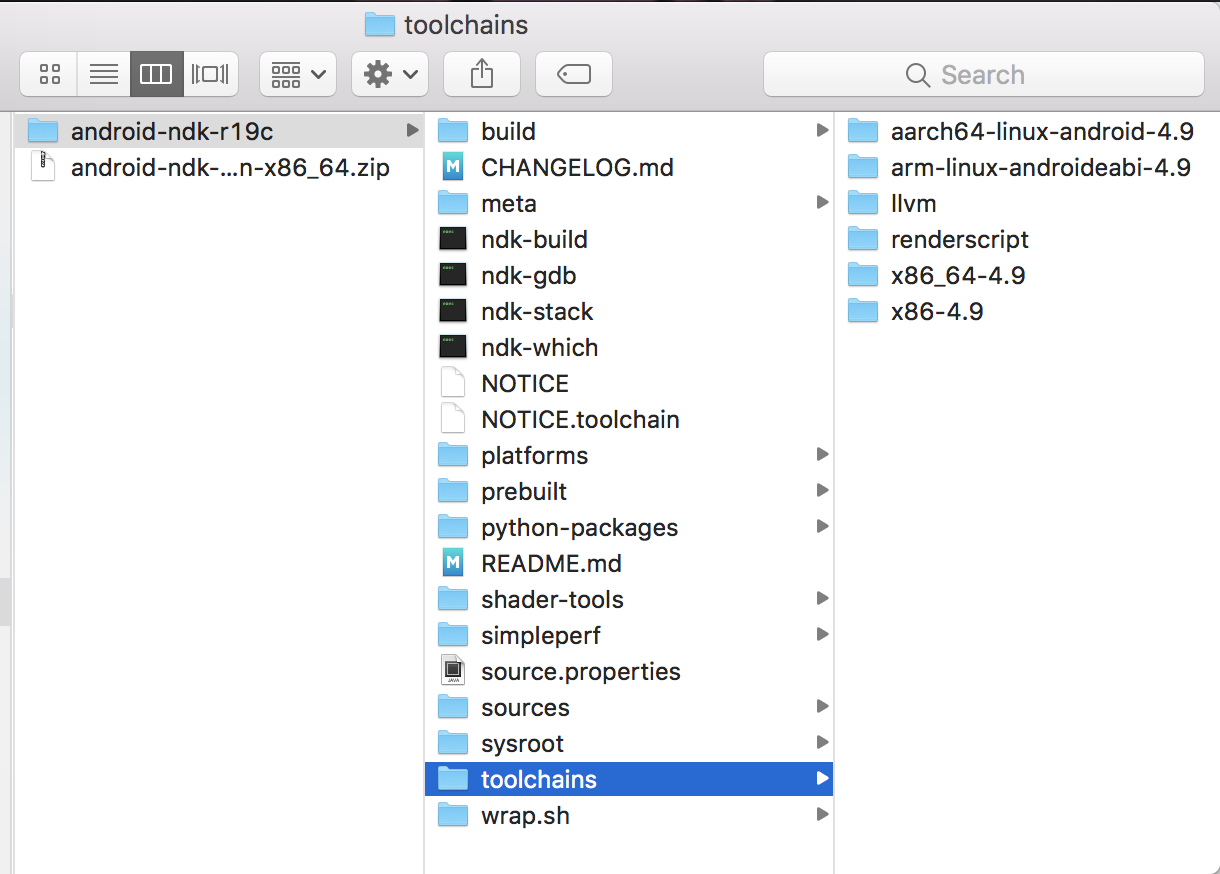Open the item arrangement dropdown

pyautogui.click(x=297, y=74)
